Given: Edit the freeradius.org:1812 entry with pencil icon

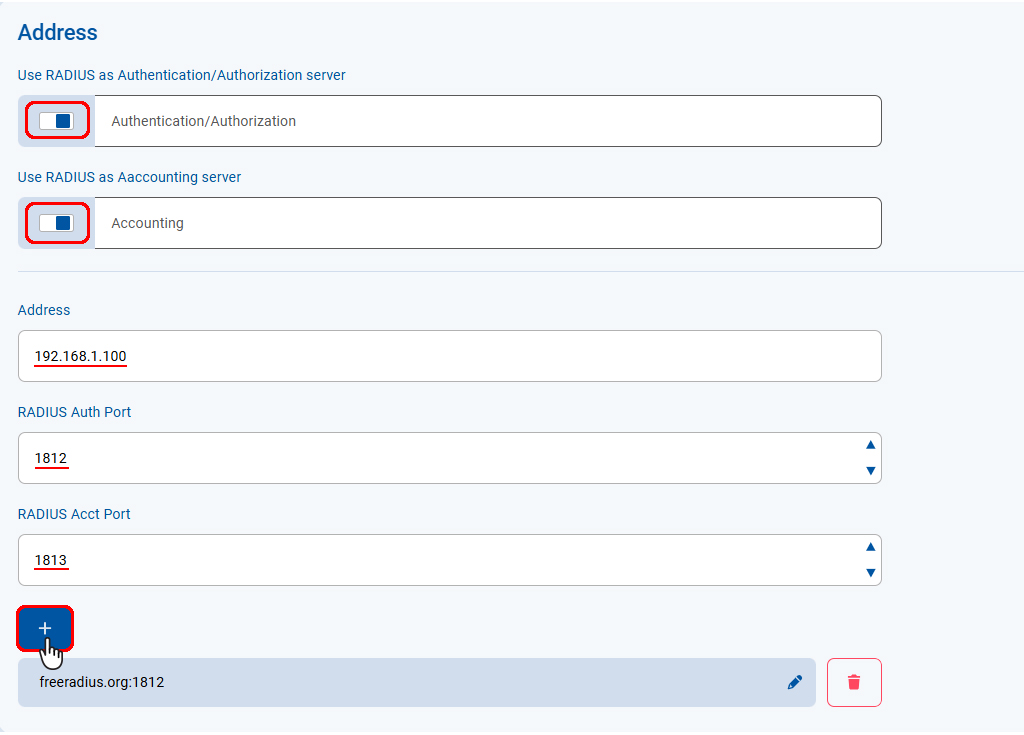Looking at the screenshot, I should pos(795,682).
